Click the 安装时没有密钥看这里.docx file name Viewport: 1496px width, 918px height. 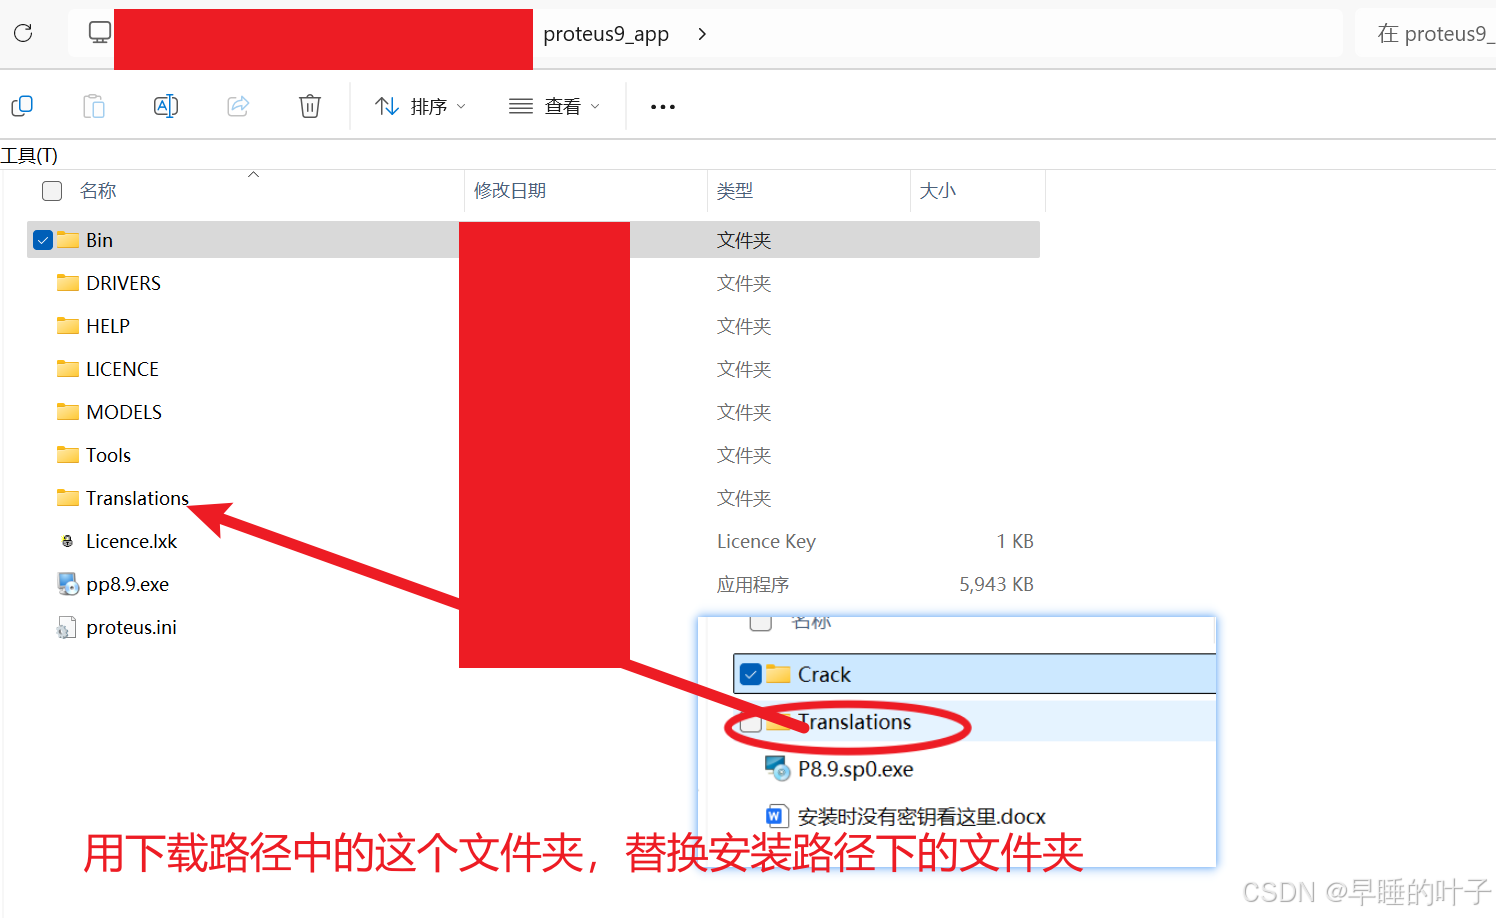click(x=922, y=817)
